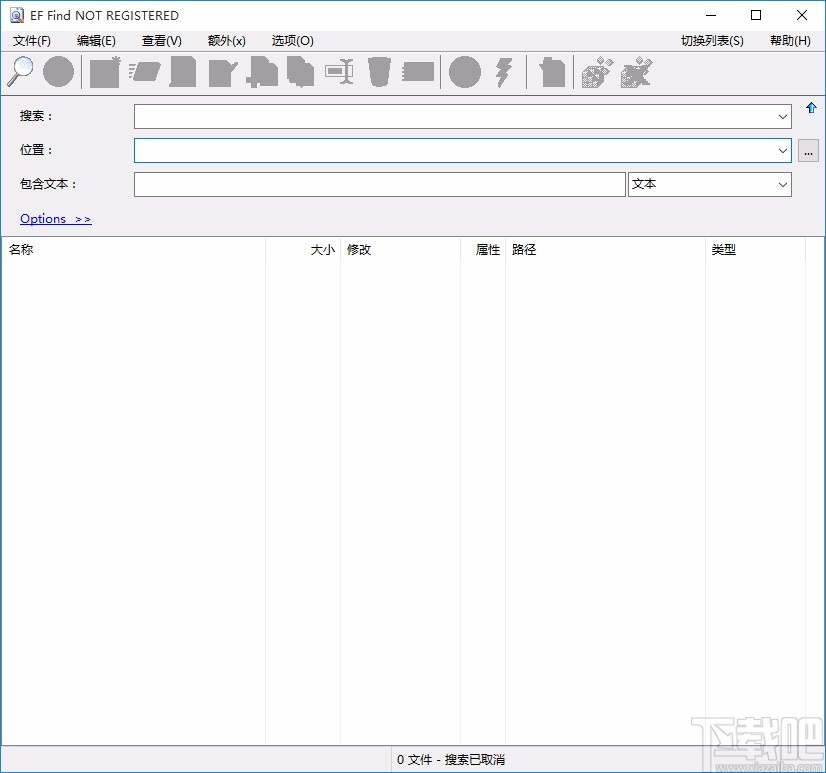The height and width of the screenshot is (773, 826).
Task: Open the 选项(O) menu
Action: (x=292, y=41)
